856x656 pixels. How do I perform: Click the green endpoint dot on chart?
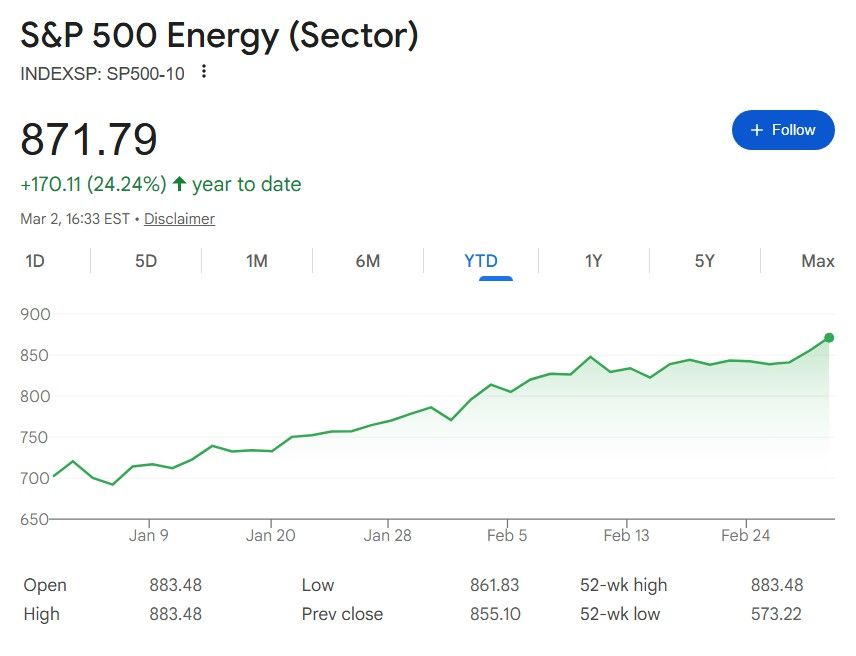click(829, 338)
